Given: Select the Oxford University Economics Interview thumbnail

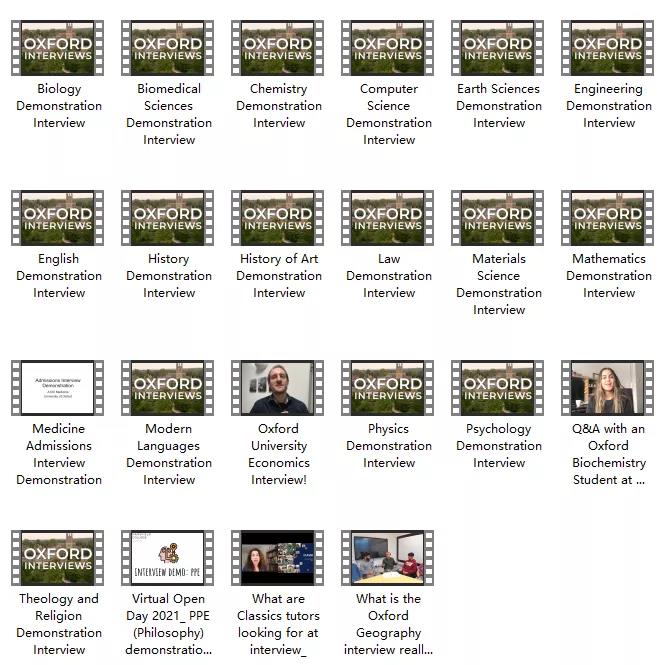Looking at the screenshot, I should tap(277, 388).
